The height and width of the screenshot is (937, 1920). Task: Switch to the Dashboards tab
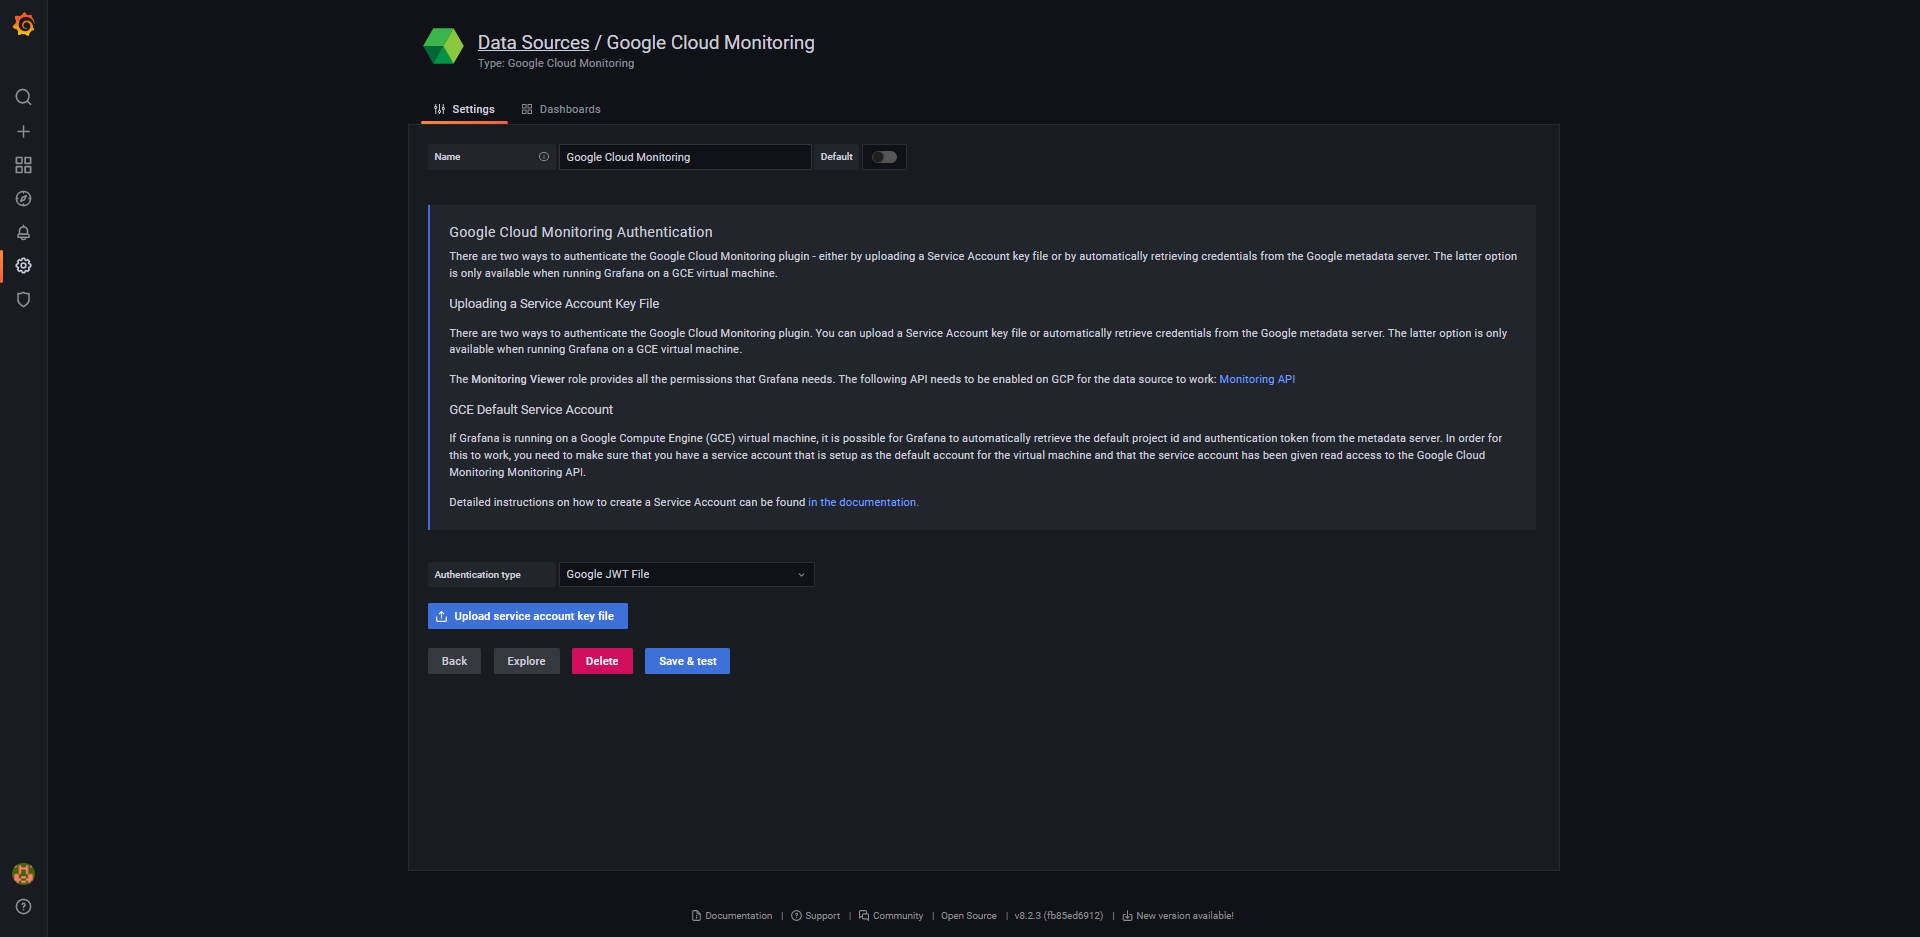point(561,109)
